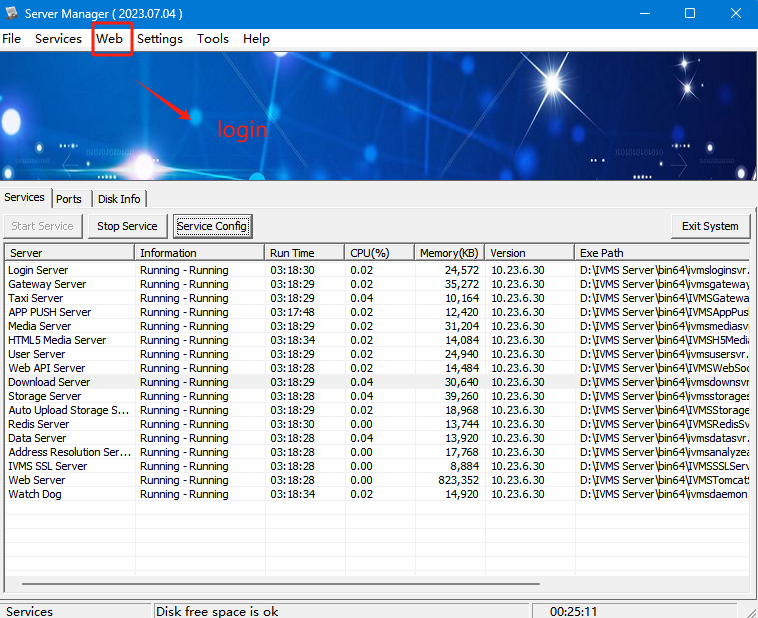
Task: Select the Taxi Server row
Action: [x=377, y=298]
